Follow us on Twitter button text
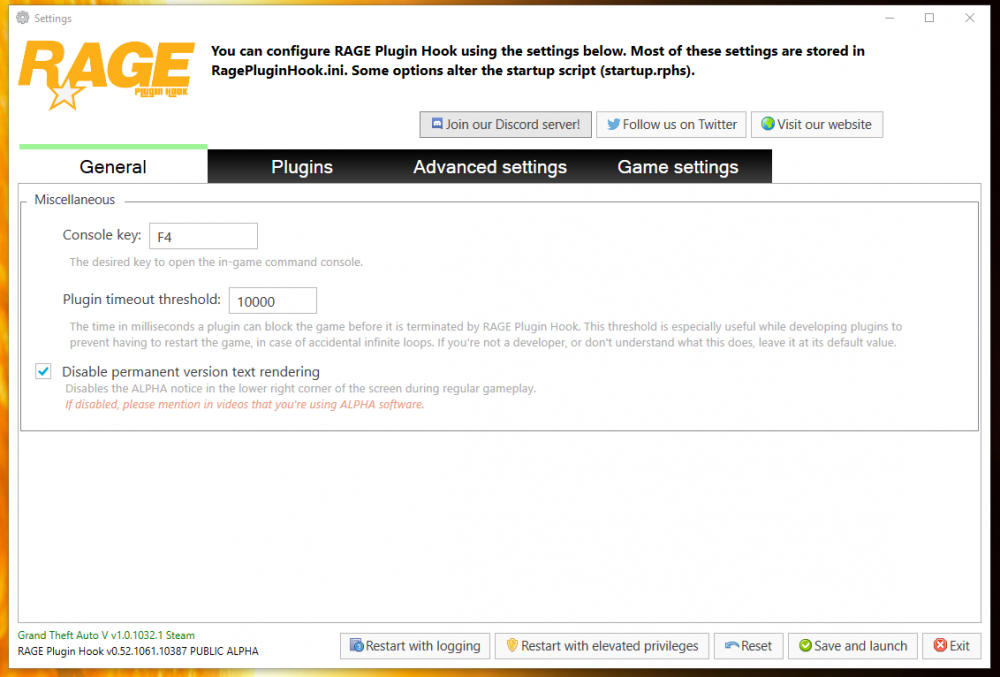The height and width of the screenshot is (677, 1000). click(680, 124)
